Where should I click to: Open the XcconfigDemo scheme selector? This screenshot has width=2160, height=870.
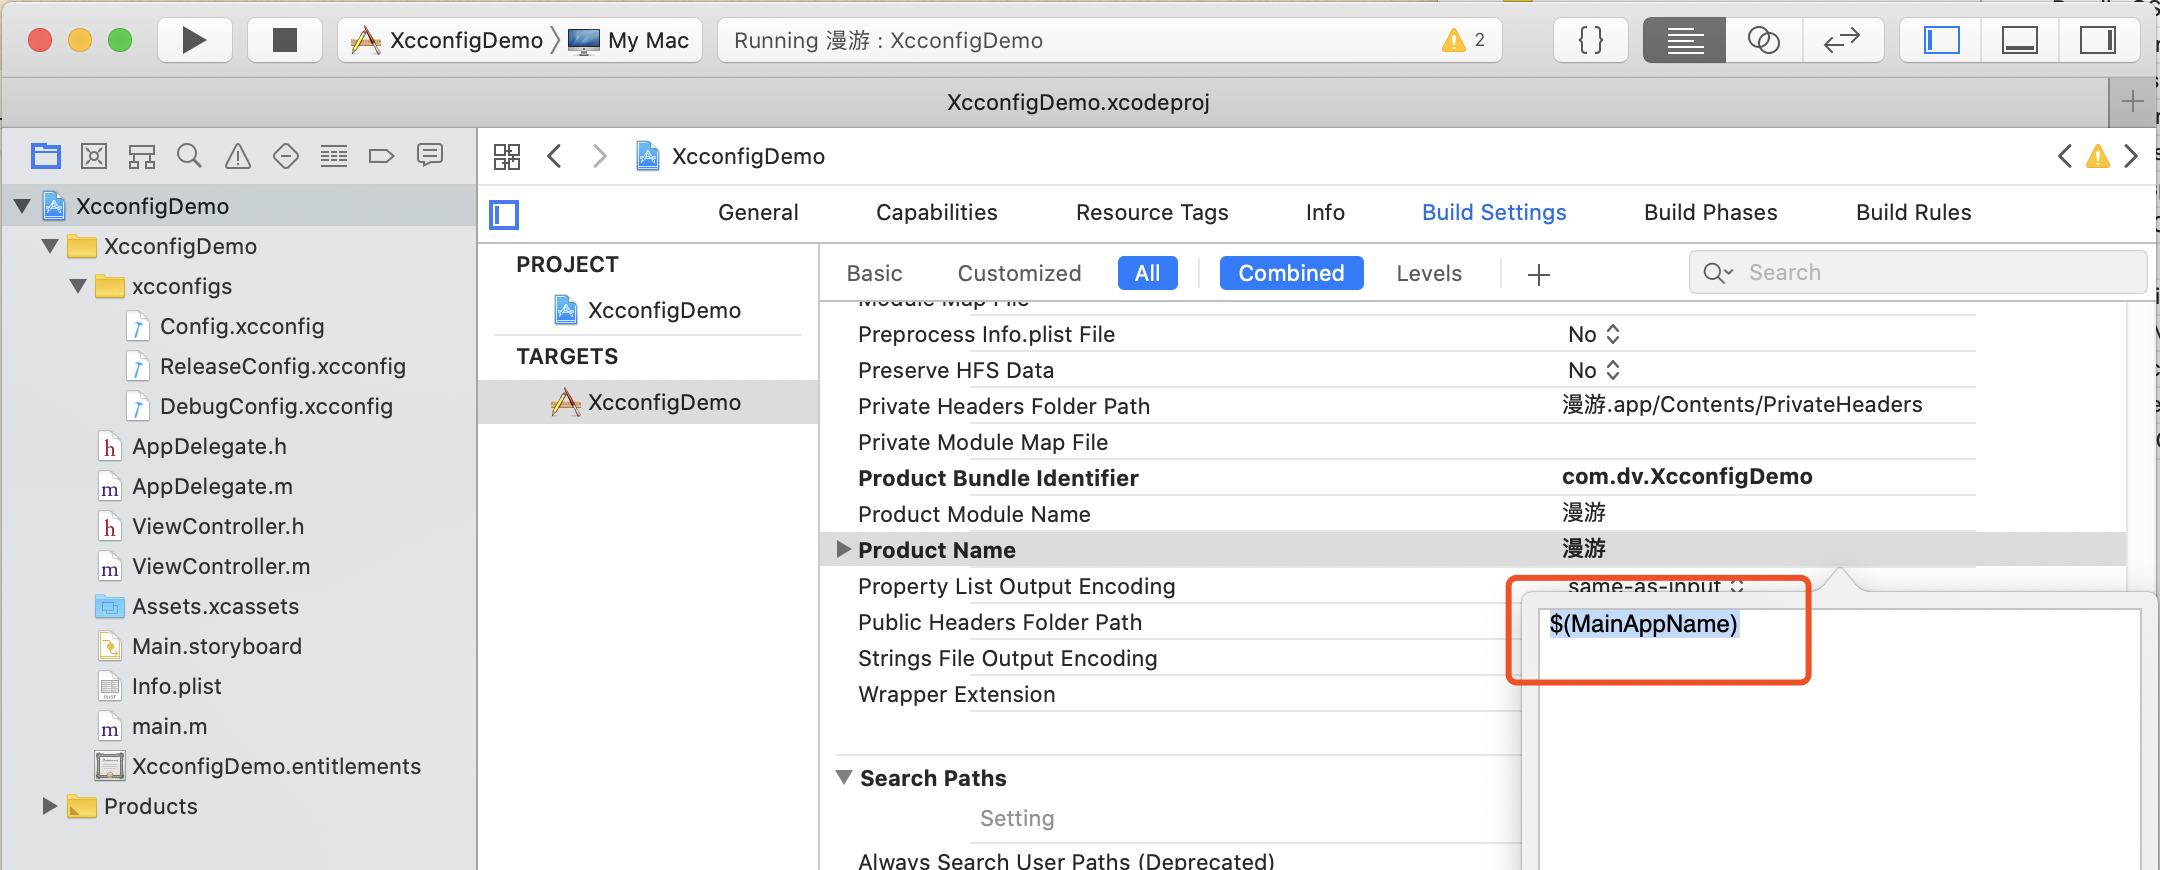click(x=446, y=40)
